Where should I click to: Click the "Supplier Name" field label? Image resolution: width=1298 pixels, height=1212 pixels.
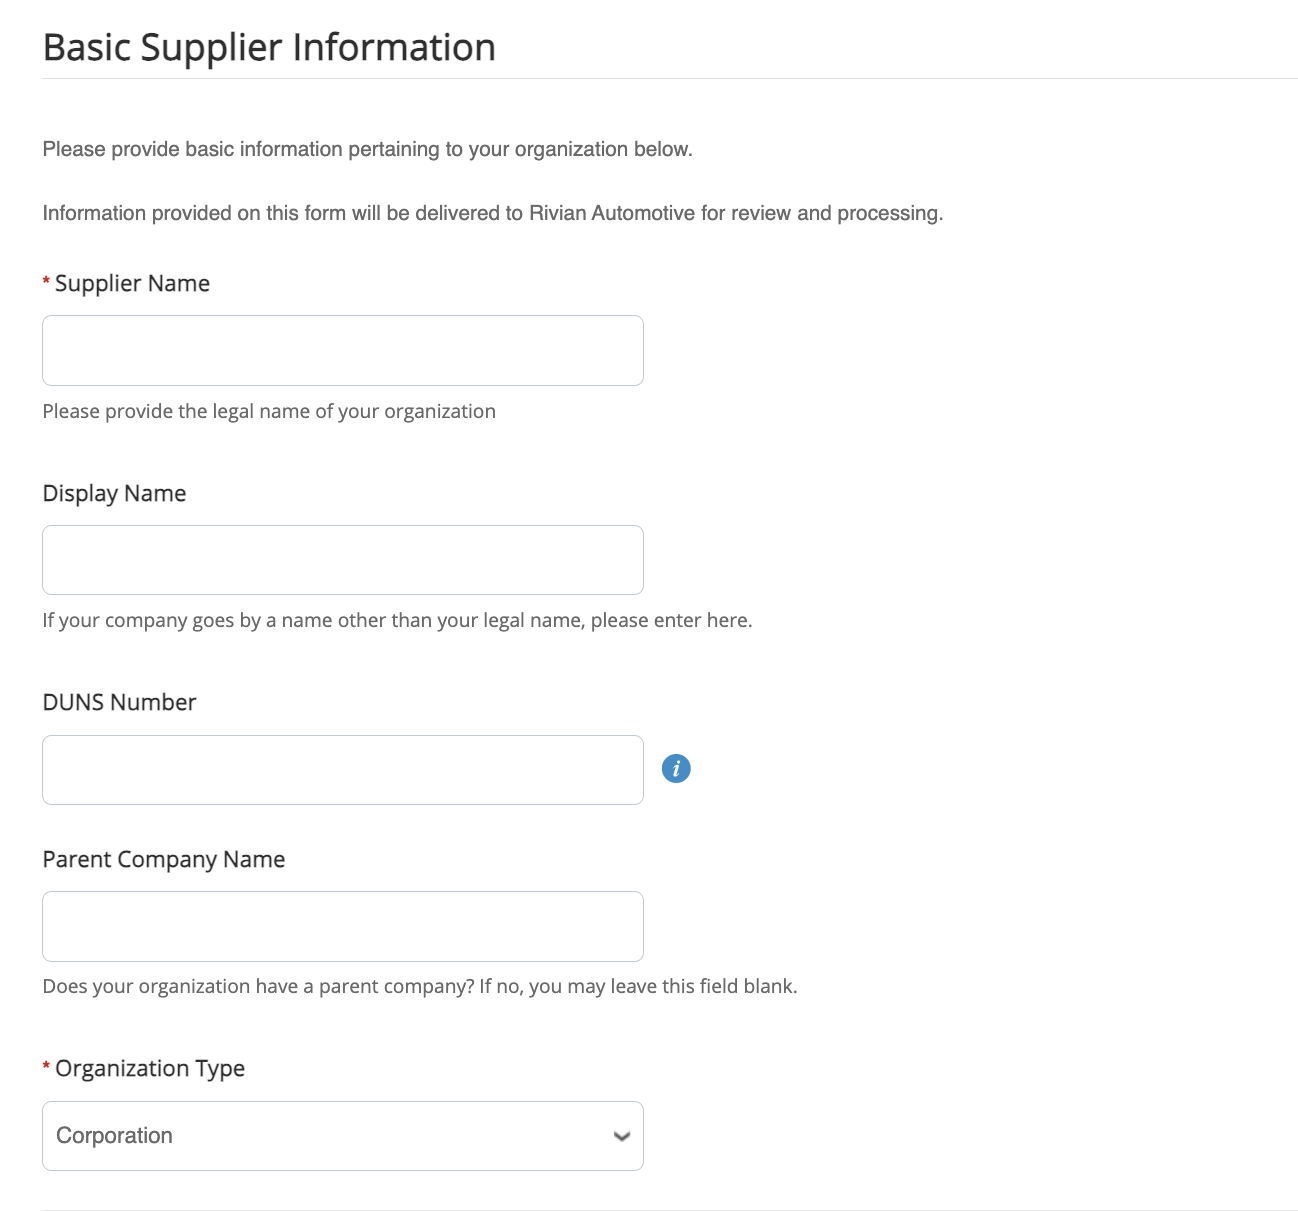click(132, 284)
